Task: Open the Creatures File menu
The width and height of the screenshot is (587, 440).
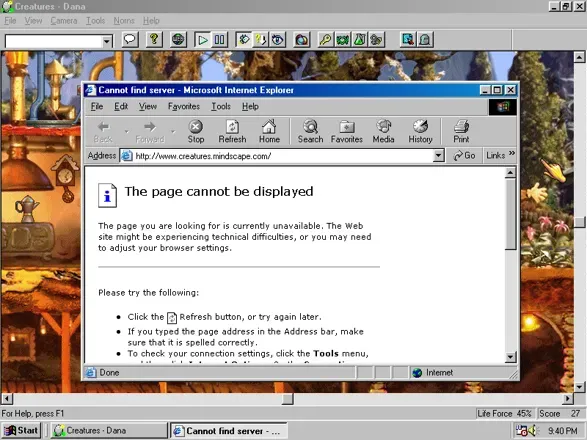Action: pyautogui.click(x=10, y=21)
